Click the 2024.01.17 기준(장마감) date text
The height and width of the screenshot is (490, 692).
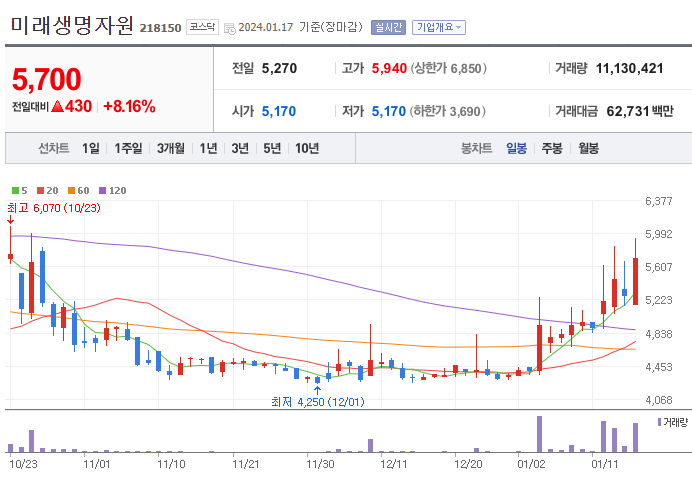pyautogui.click(x=301, y=27)
